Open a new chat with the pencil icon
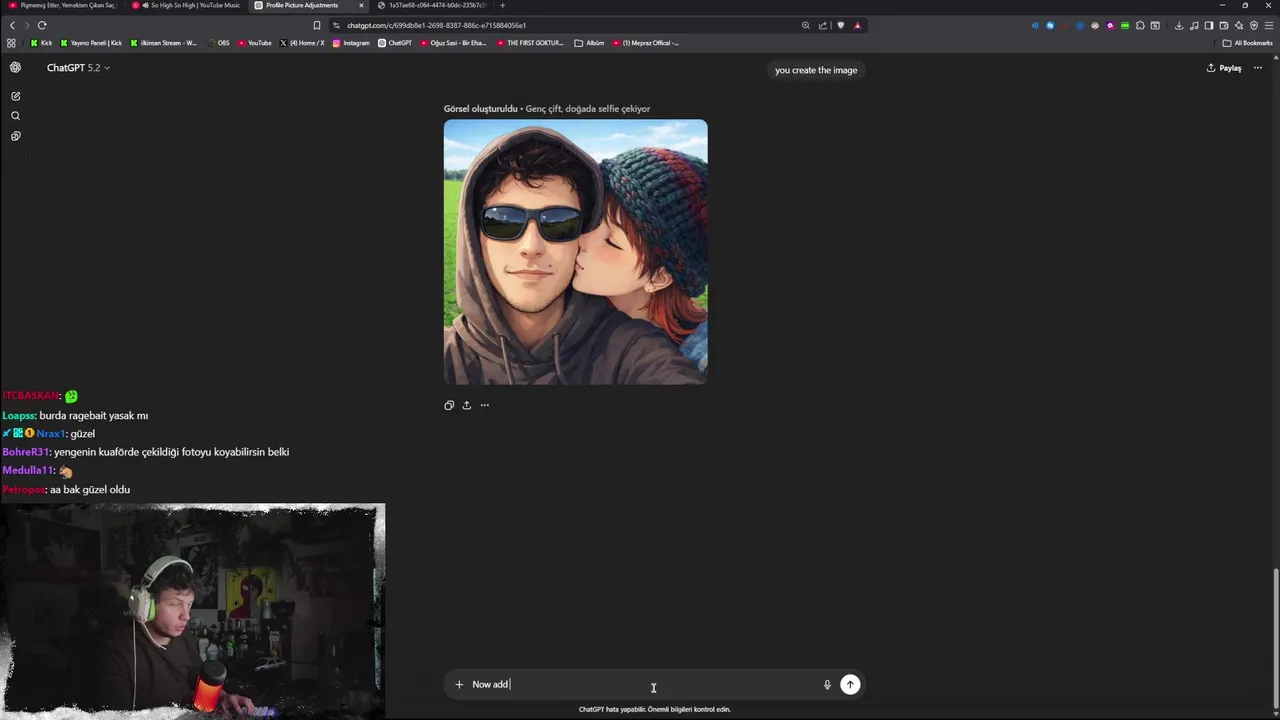This screenshot has width=1280, height=720. (15, 96)
